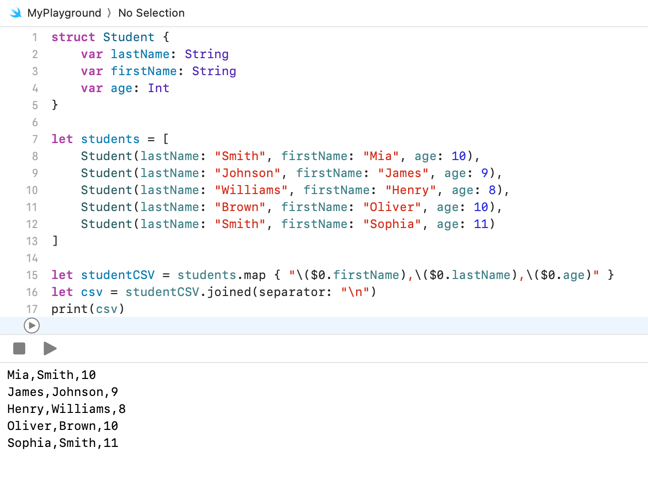Open the No Selection breadcrumb menu
Viewport: 648px width, 494px height.
151,13
